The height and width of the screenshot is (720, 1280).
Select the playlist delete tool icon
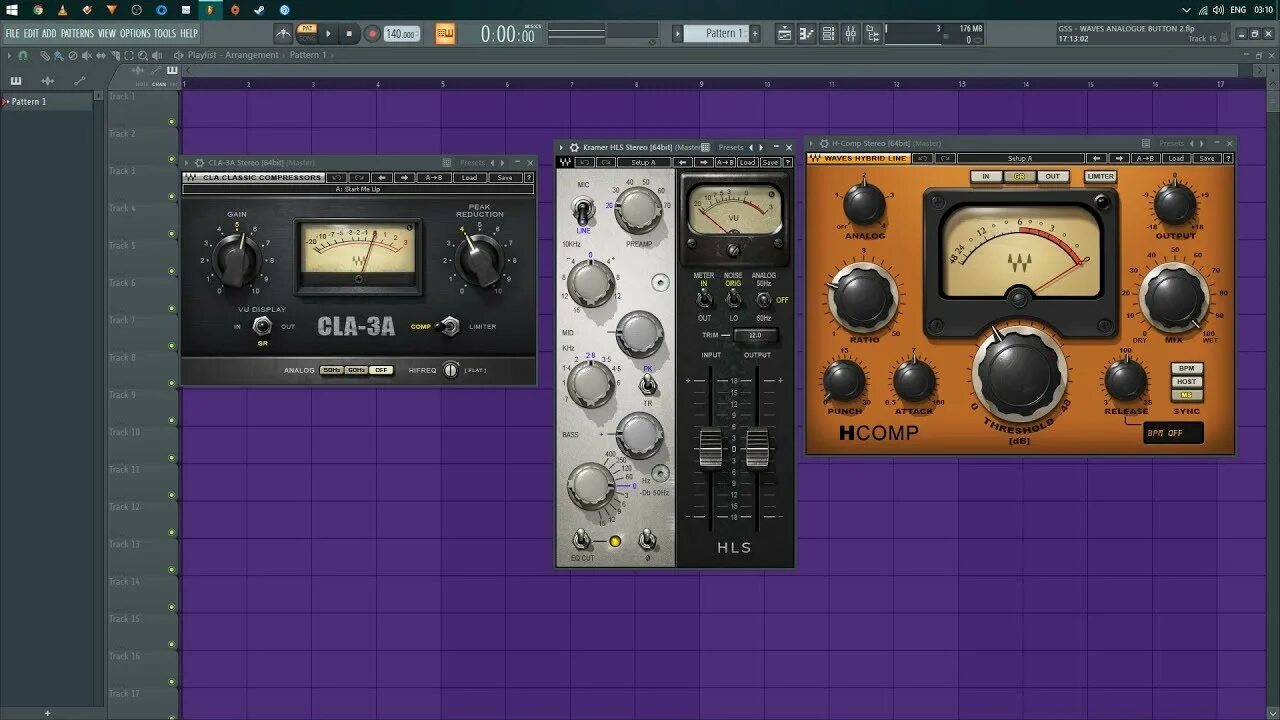click(x=72, y=55)
